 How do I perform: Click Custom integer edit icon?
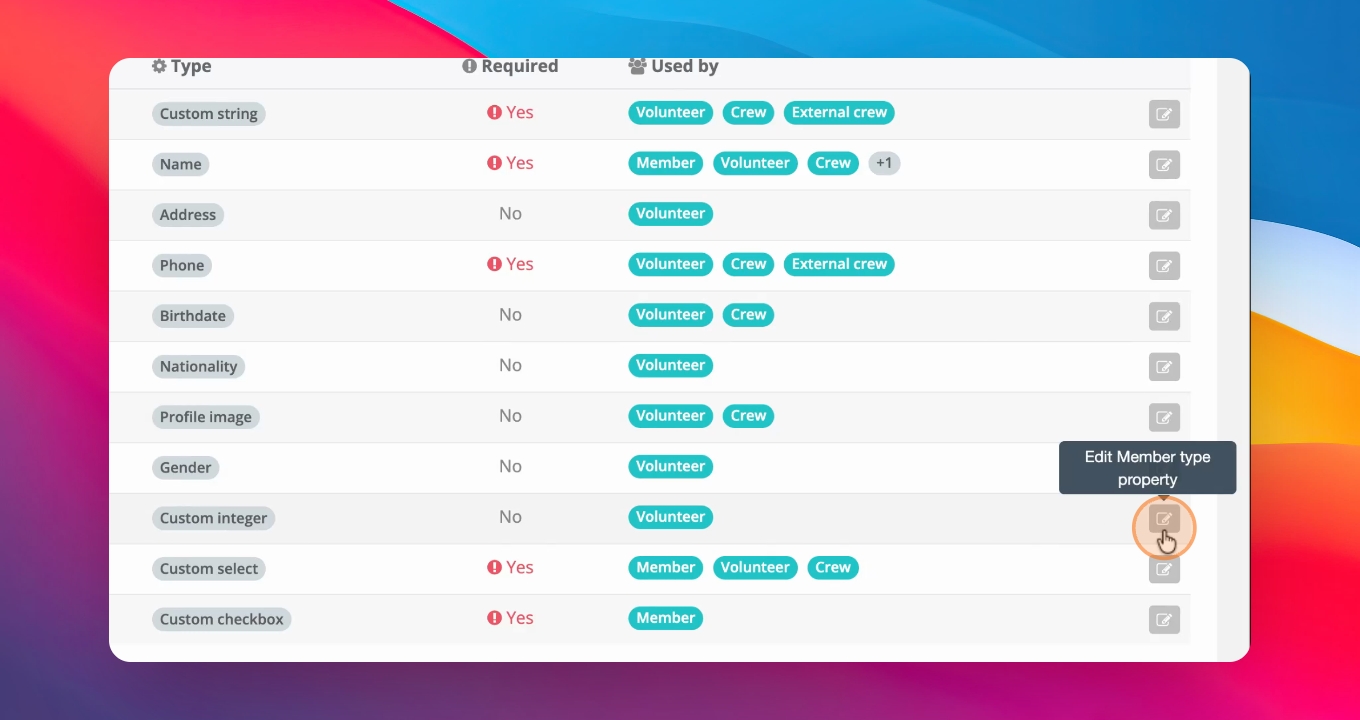coord(1164,519)
